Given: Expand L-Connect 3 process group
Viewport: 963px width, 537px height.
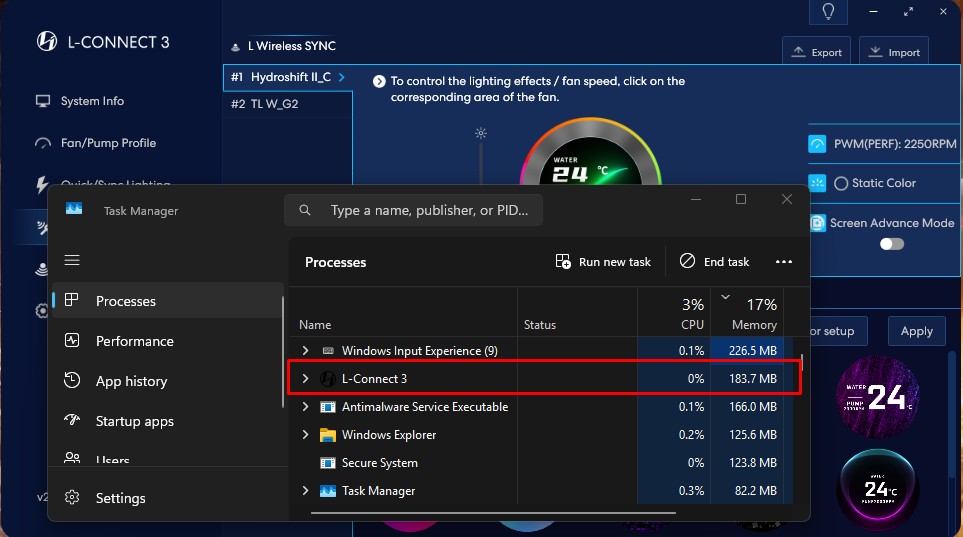Looking at the screenshot, I should (x=305, y=378).
